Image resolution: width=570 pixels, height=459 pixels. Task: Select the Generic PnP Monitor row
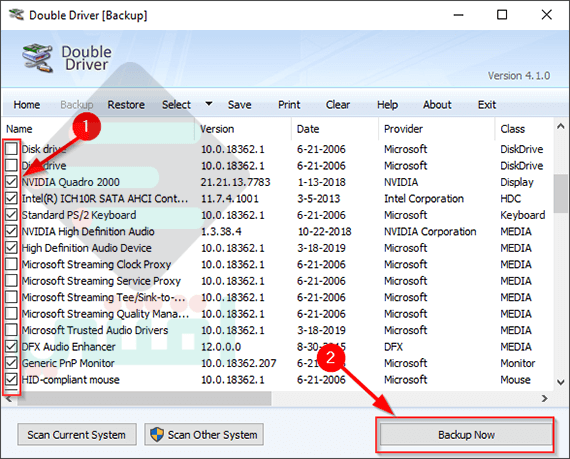[x=278, y=363]
